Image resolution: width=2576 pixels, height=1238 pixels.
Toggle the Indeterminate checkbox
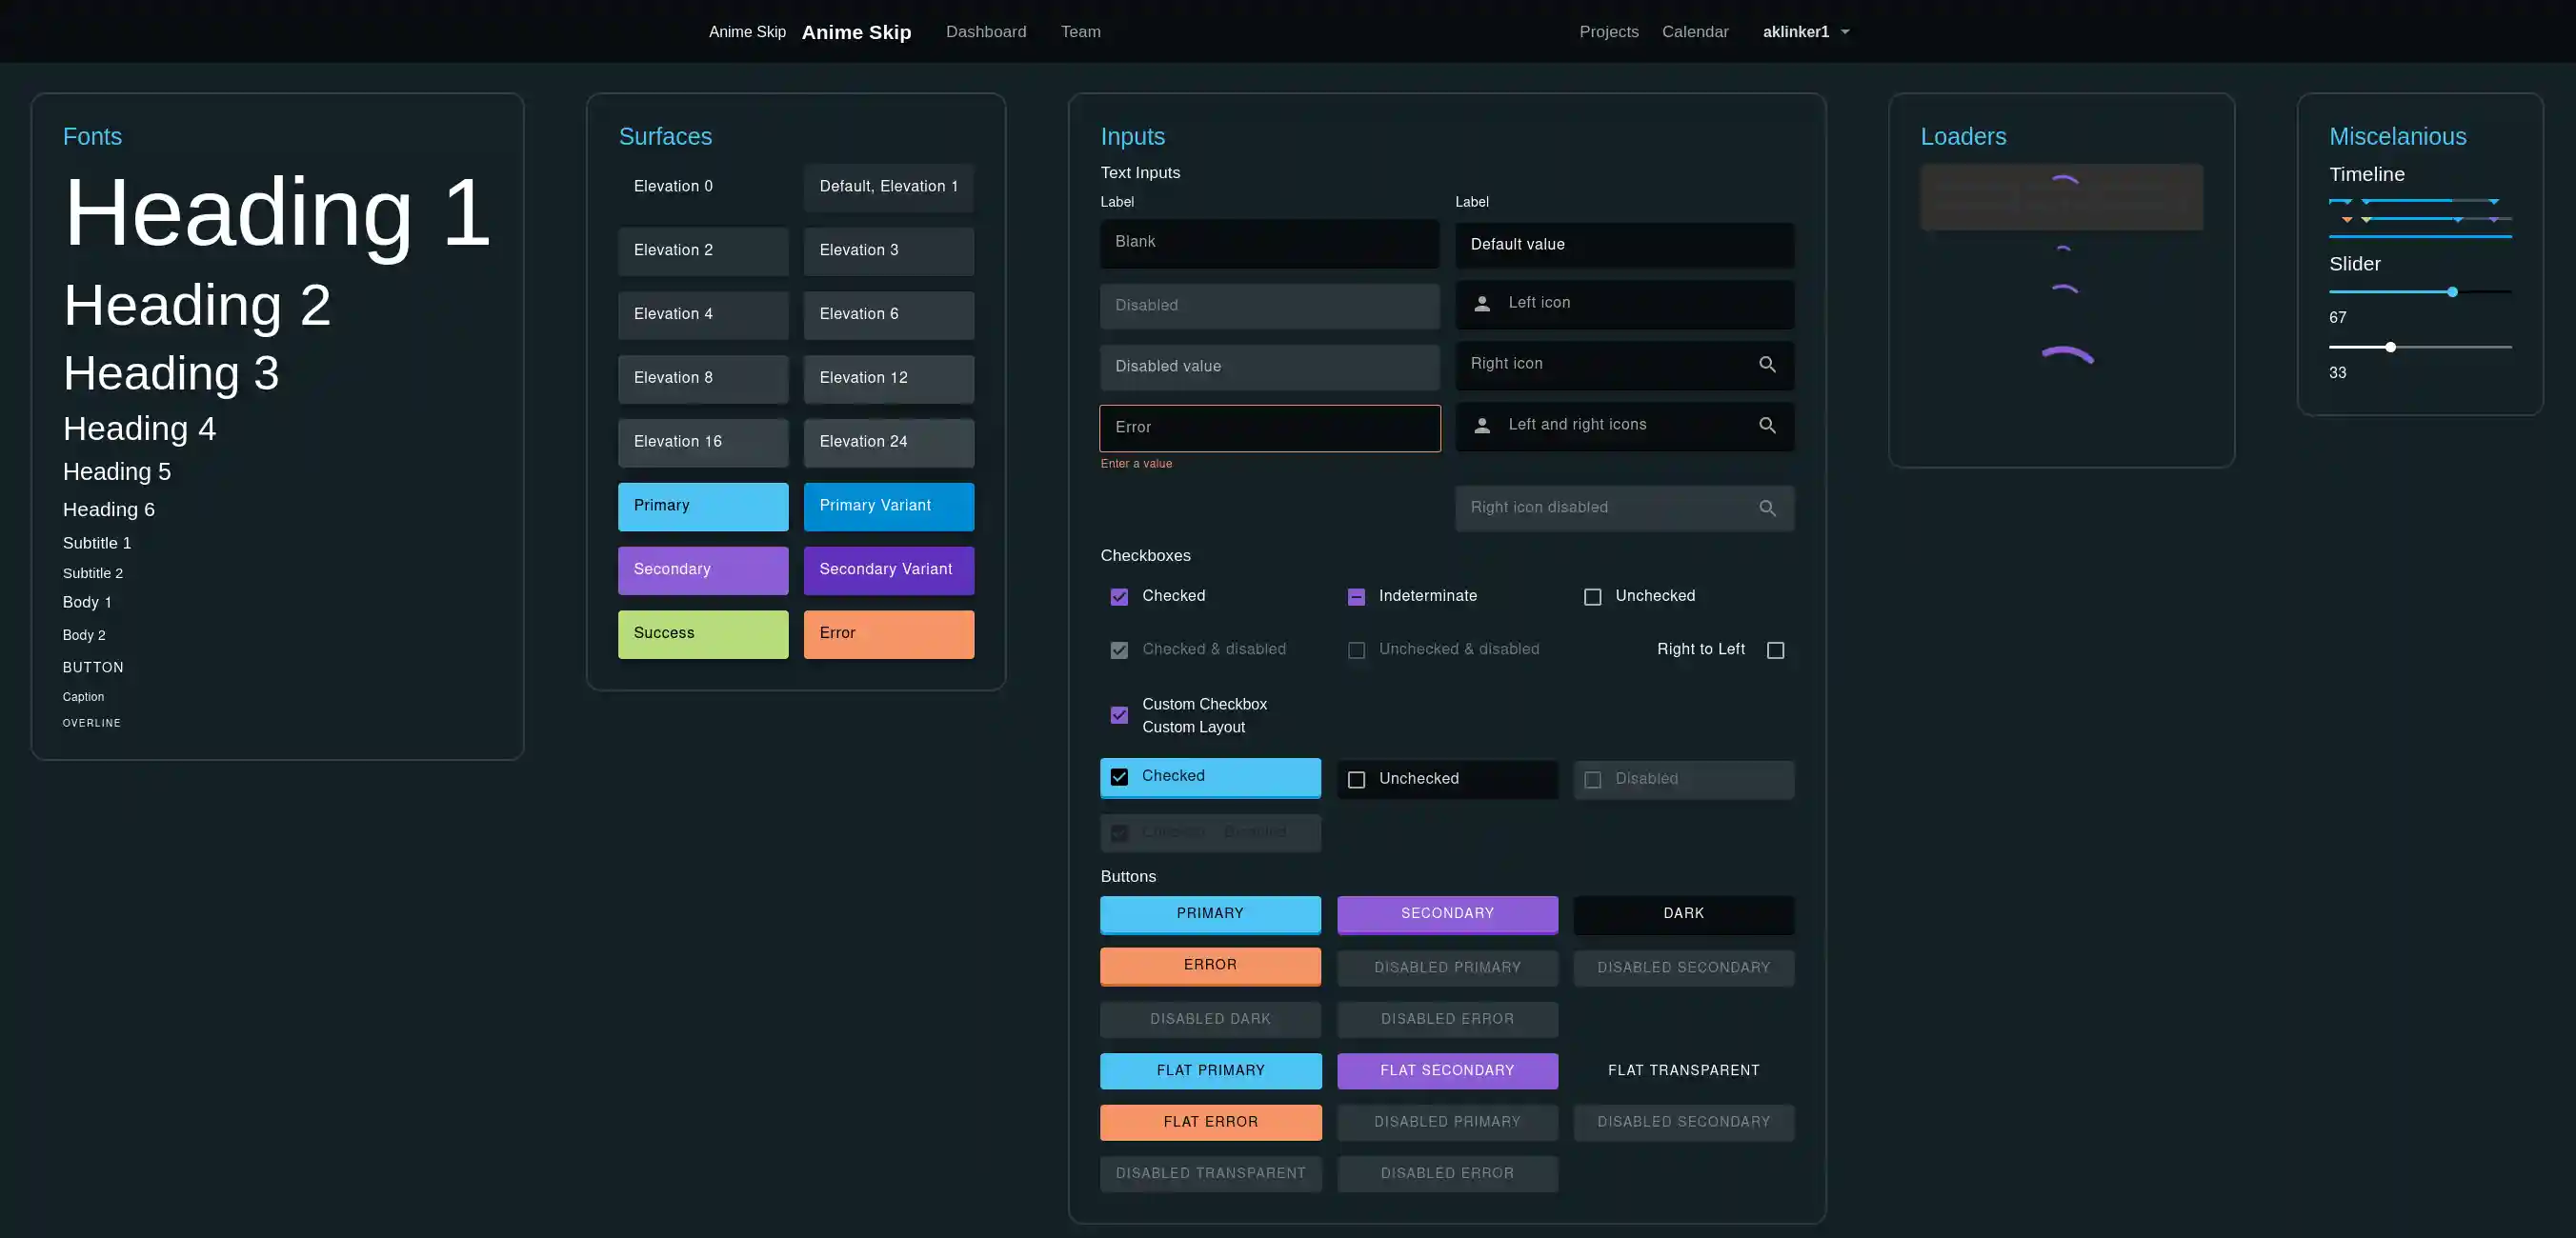pos(1356,596)
